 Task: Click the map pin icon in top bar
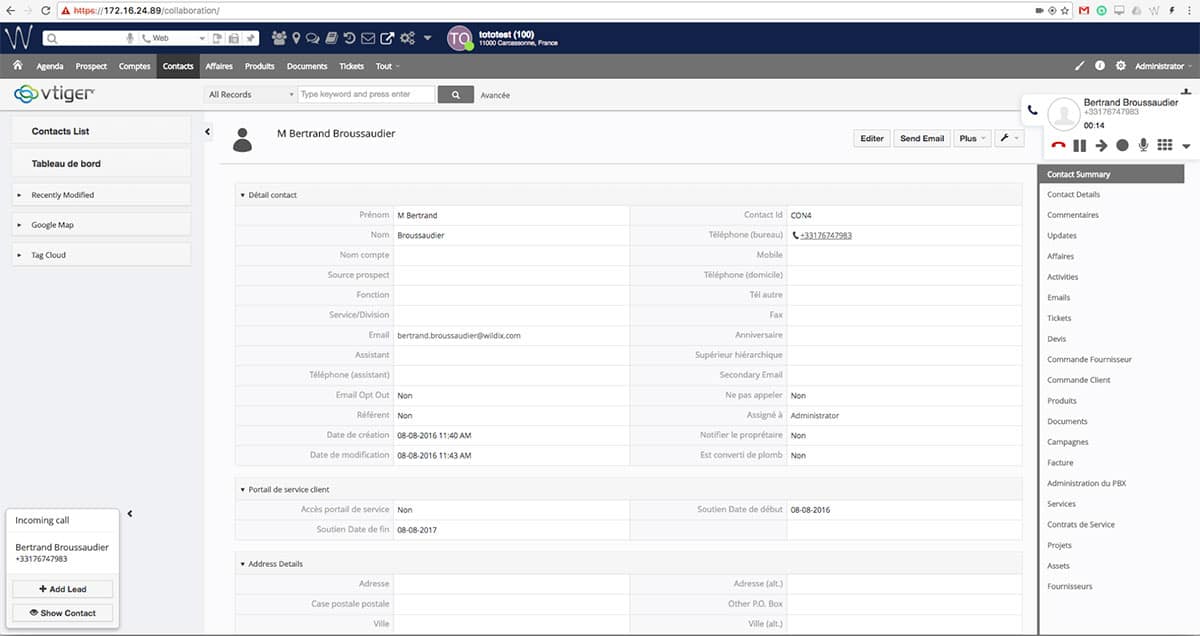click(x=297, y=38)
